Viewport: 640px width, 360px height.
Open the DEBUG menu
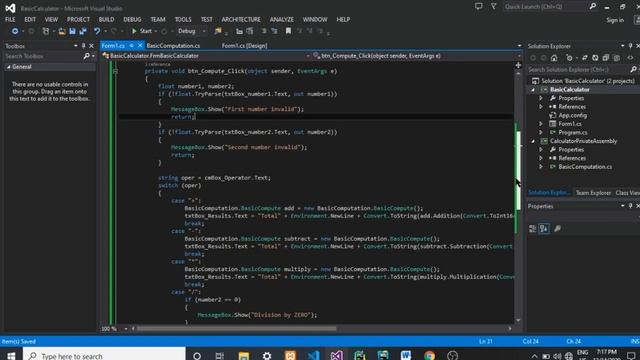132,19
